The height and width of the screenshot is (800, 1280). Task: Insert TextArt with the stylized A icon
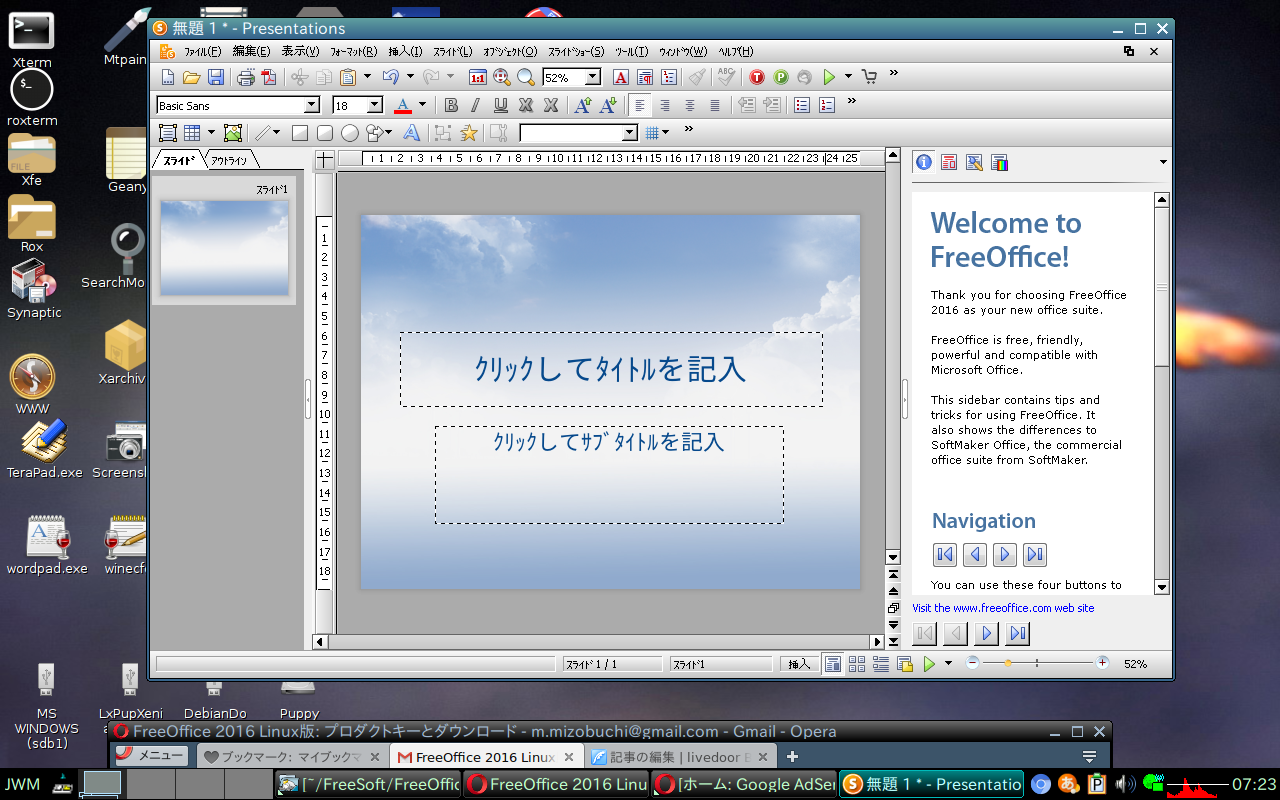coord(411,133)
